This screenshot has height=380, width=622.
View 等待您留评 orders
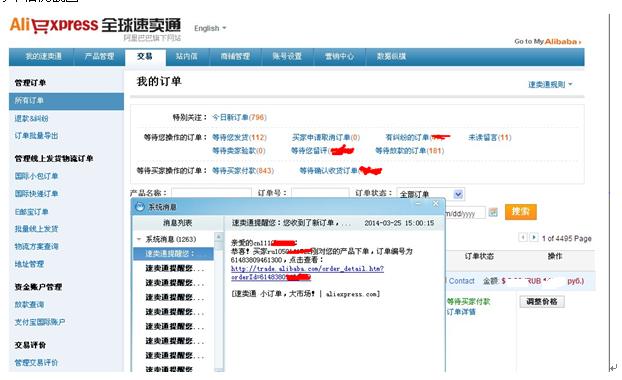322,151
